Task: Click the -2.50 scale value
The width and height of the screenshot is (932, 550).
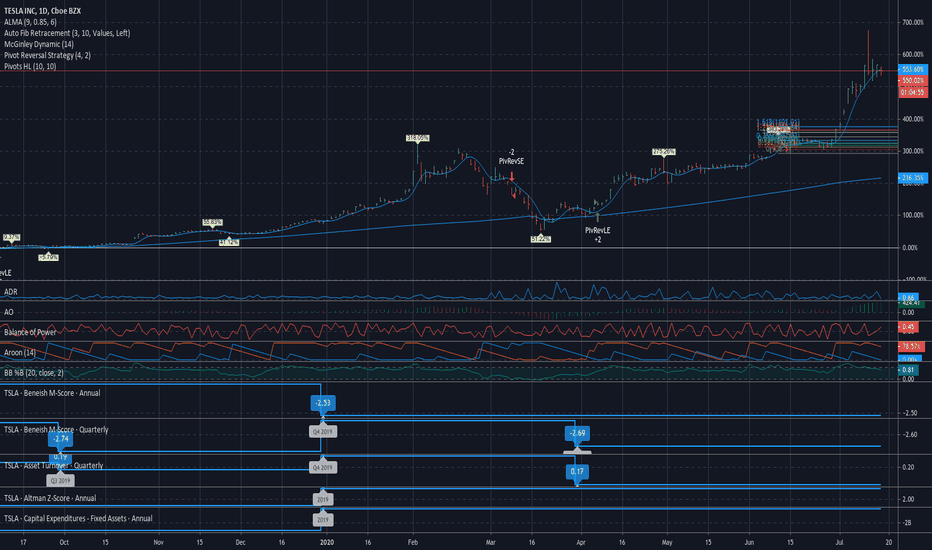Action: 909,413
